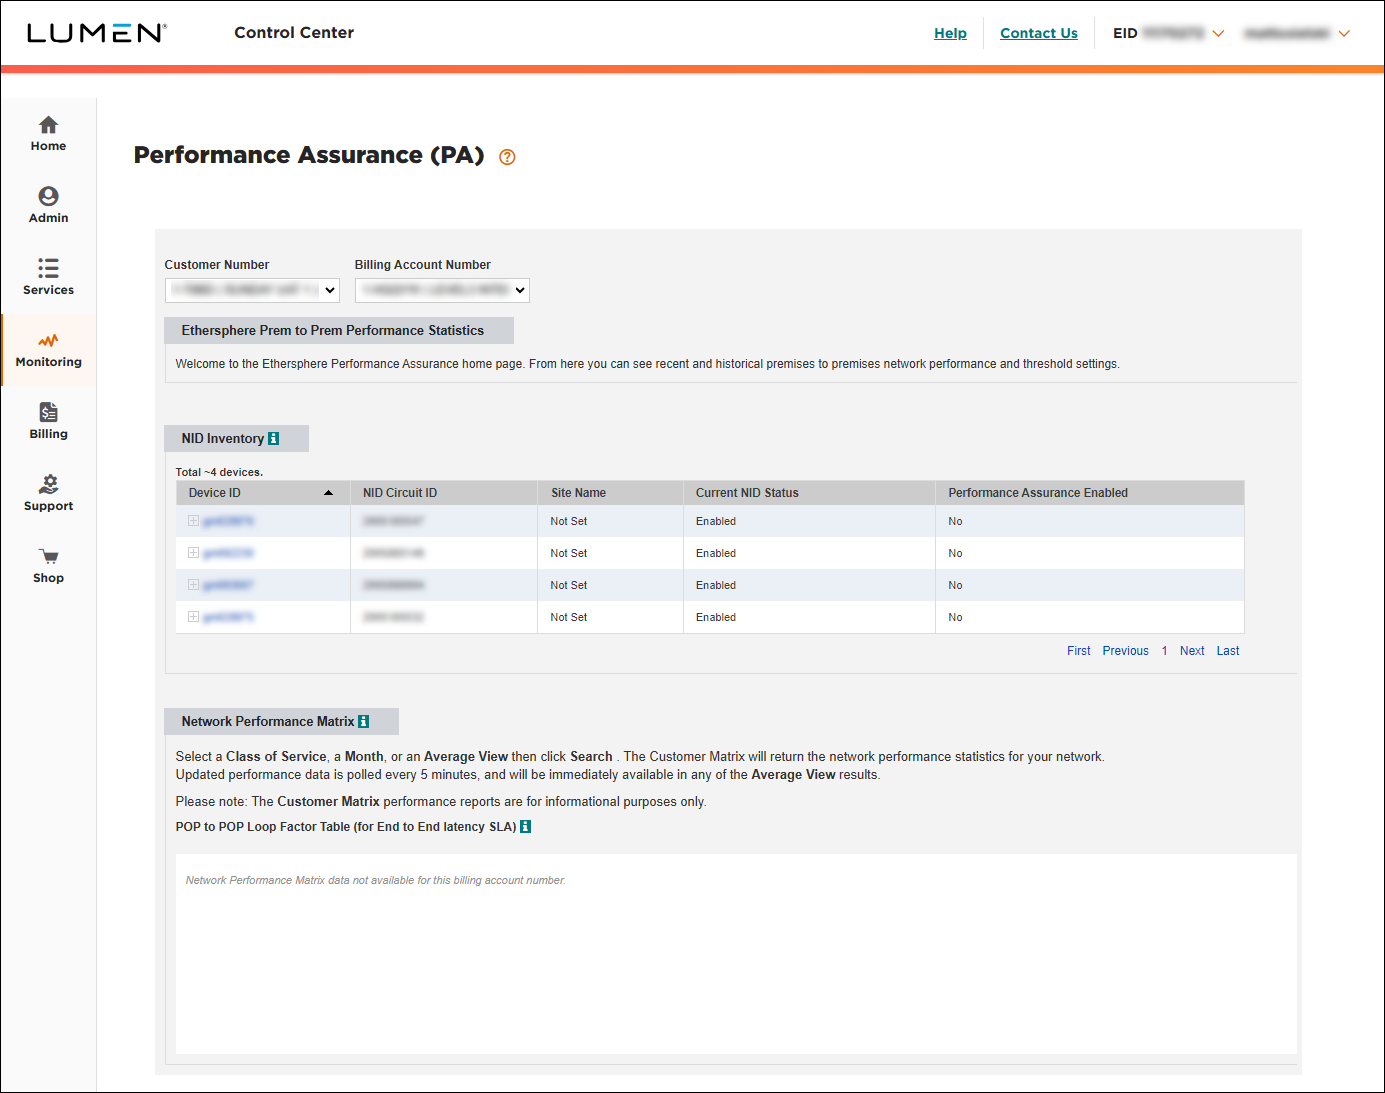Image resolution: width=1385 pixels, height=1093 pixels.
Task: Click the Lumen logo
Action: pos(96,33)
